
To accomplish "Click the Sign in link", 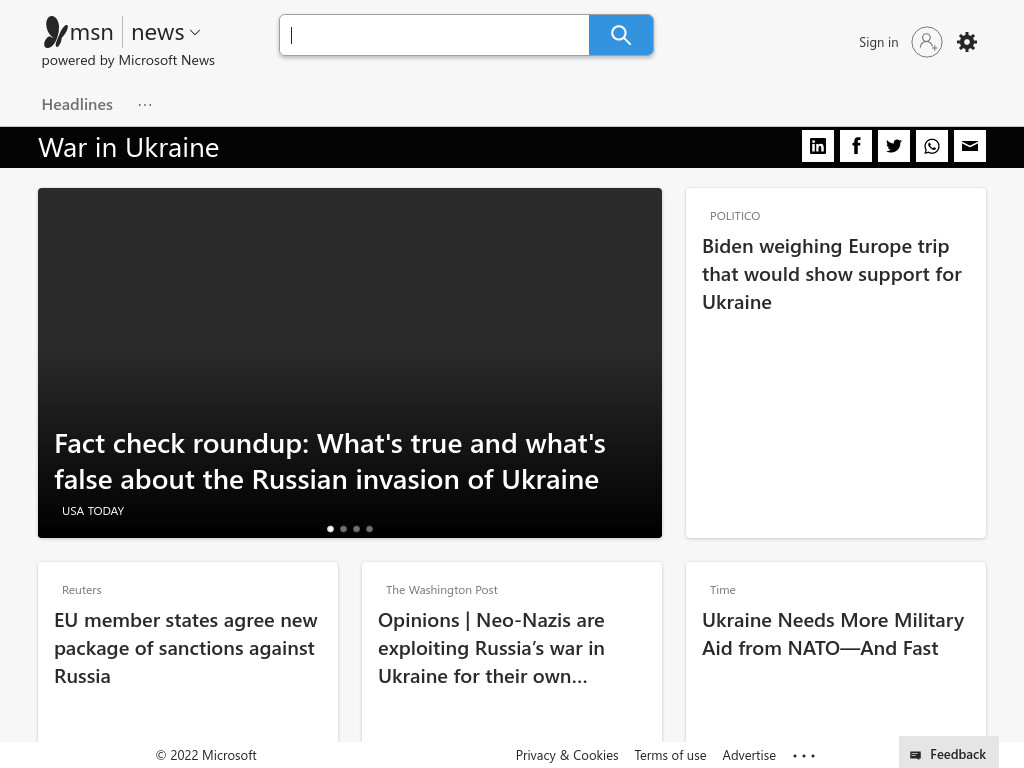I will (878, 42).
